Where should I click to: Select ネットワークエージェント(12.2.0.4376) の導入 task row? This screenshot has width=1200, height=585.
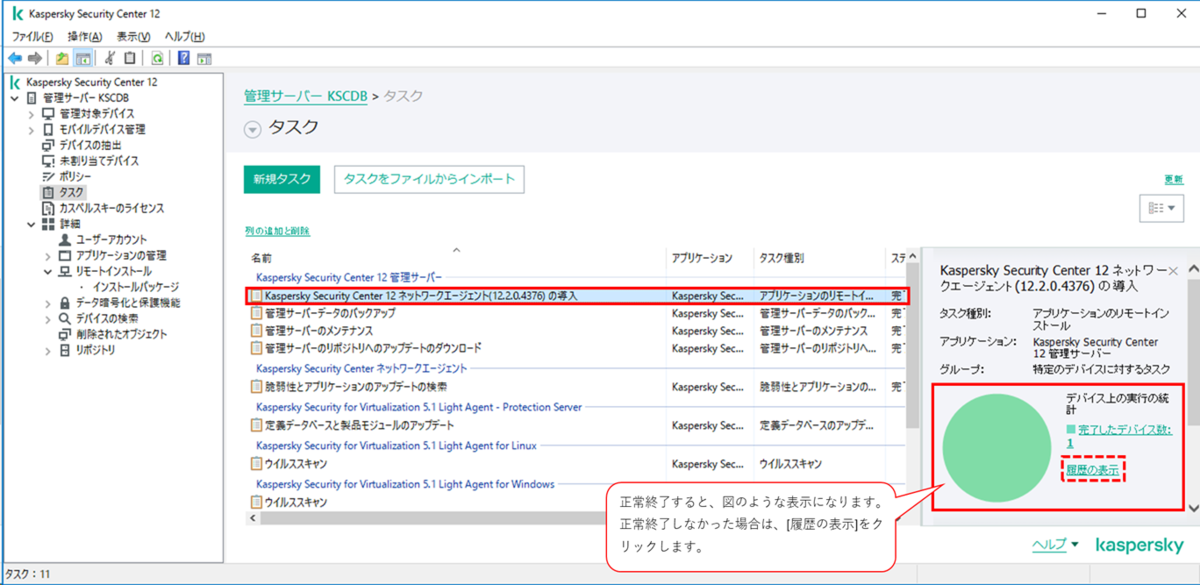tap(577, 296)
